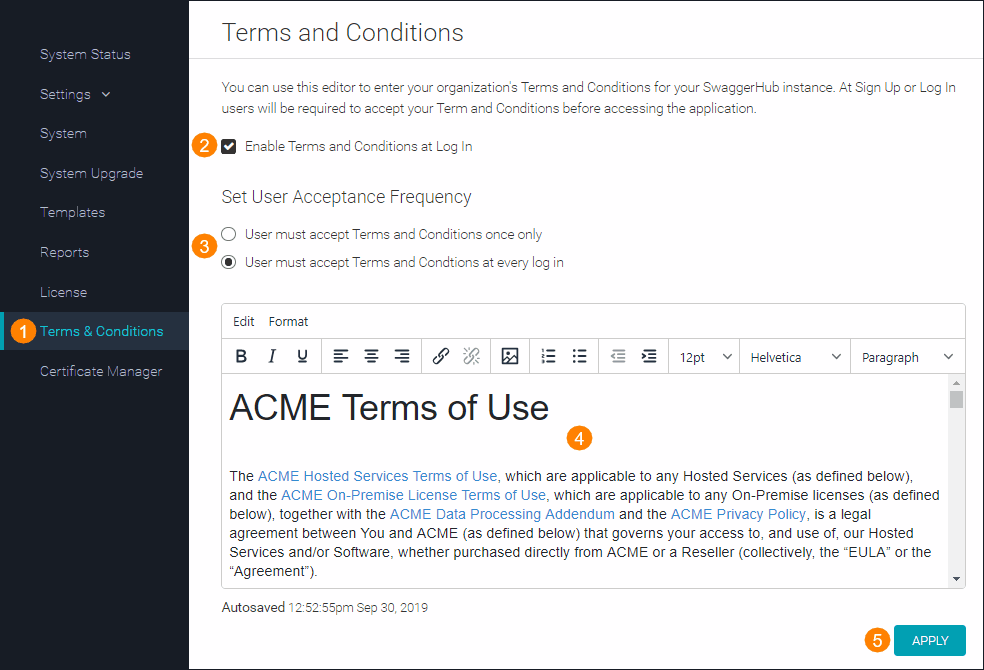Image resolution: width=984 pixels, height=670 pixels.
Task: Enable Terms and Conditions at Log In
Action: click(229, 145)
